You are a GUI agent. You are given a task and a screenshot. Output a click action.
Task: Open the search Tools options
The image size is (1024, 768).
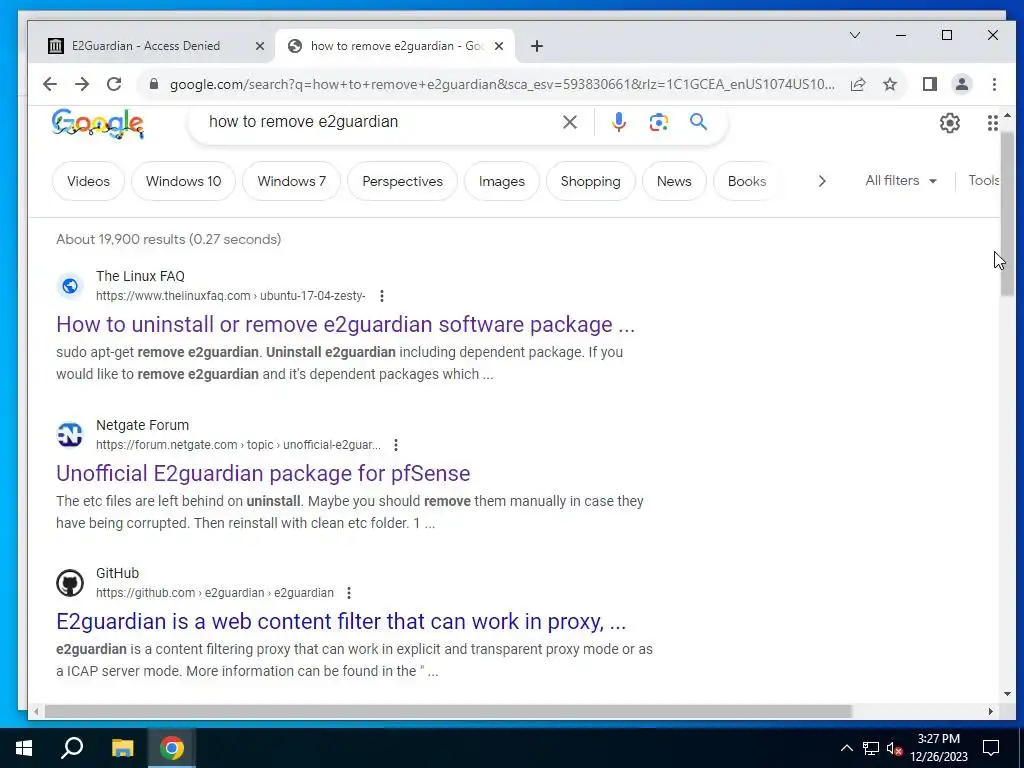click(984, 181)
